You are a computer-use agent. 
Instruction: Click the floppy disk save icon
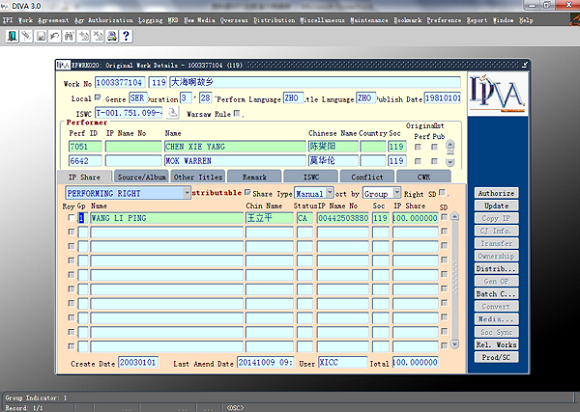pos(41,36)
